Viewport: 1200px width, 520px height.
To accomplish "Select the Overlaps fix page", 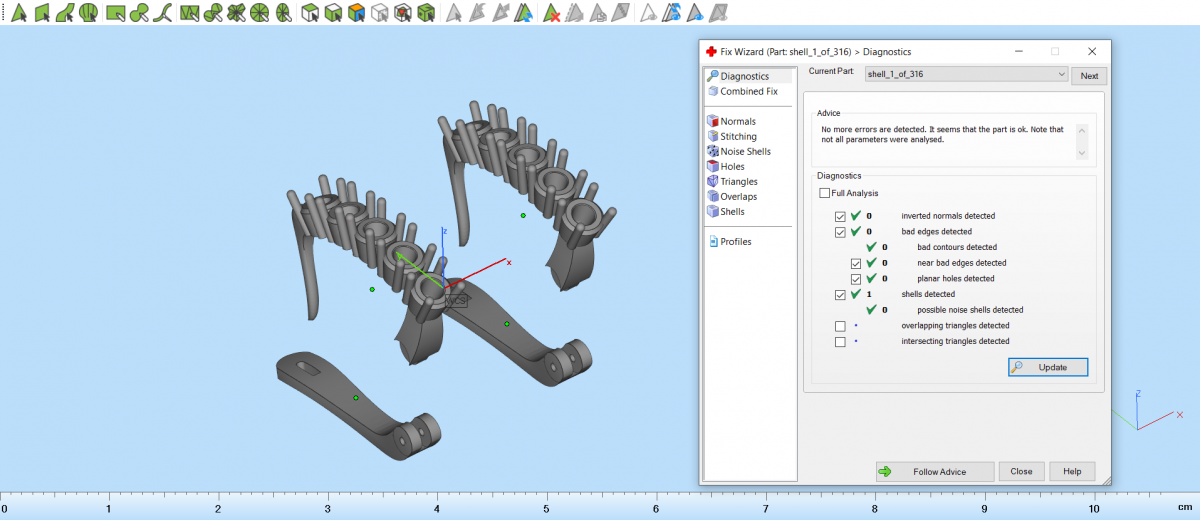I will [x=738, y=196].
